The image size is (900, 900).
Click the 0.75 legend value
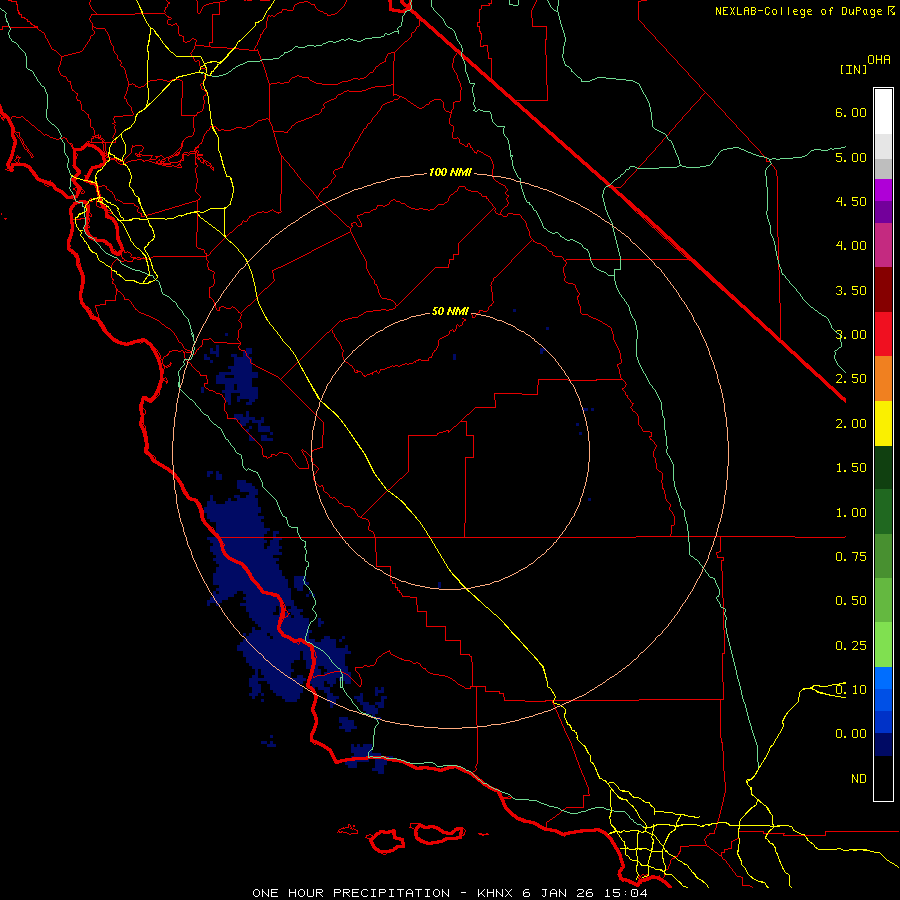pyautogui.click(x=851, y=557)
